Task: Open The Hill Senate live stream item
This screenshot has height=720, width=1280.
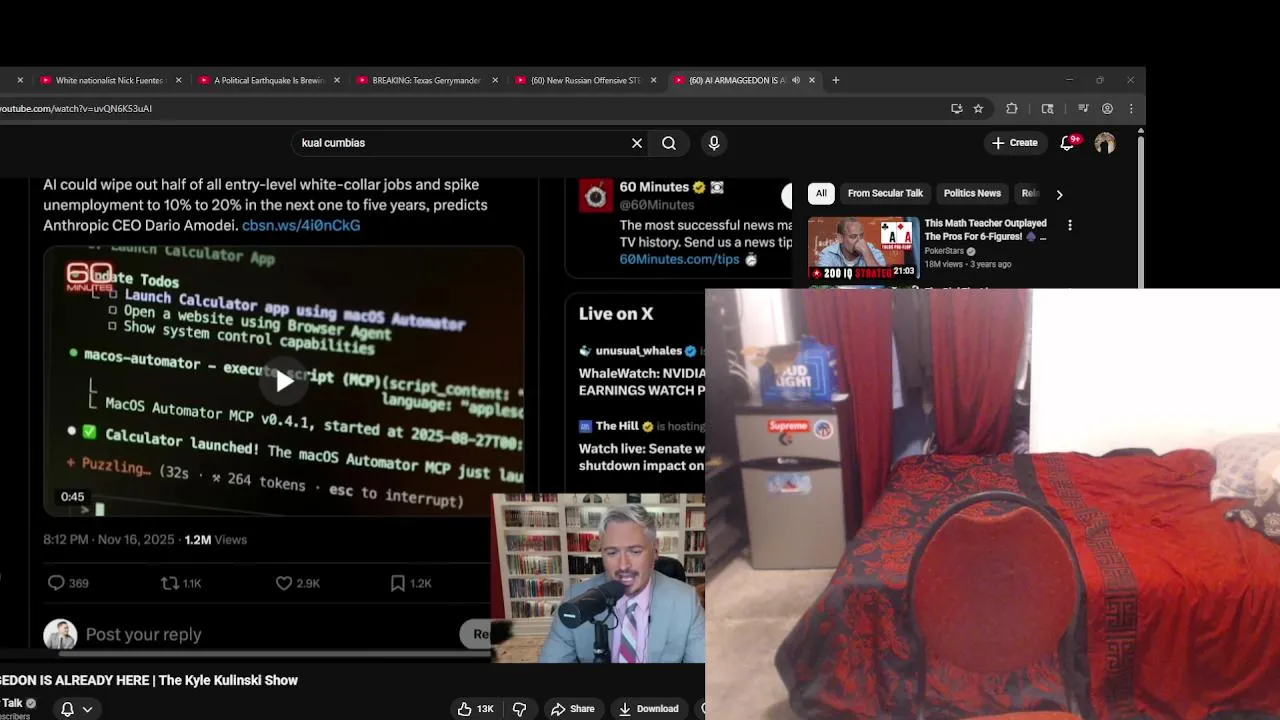Action: pyautogui.click(x=641, y=445)
